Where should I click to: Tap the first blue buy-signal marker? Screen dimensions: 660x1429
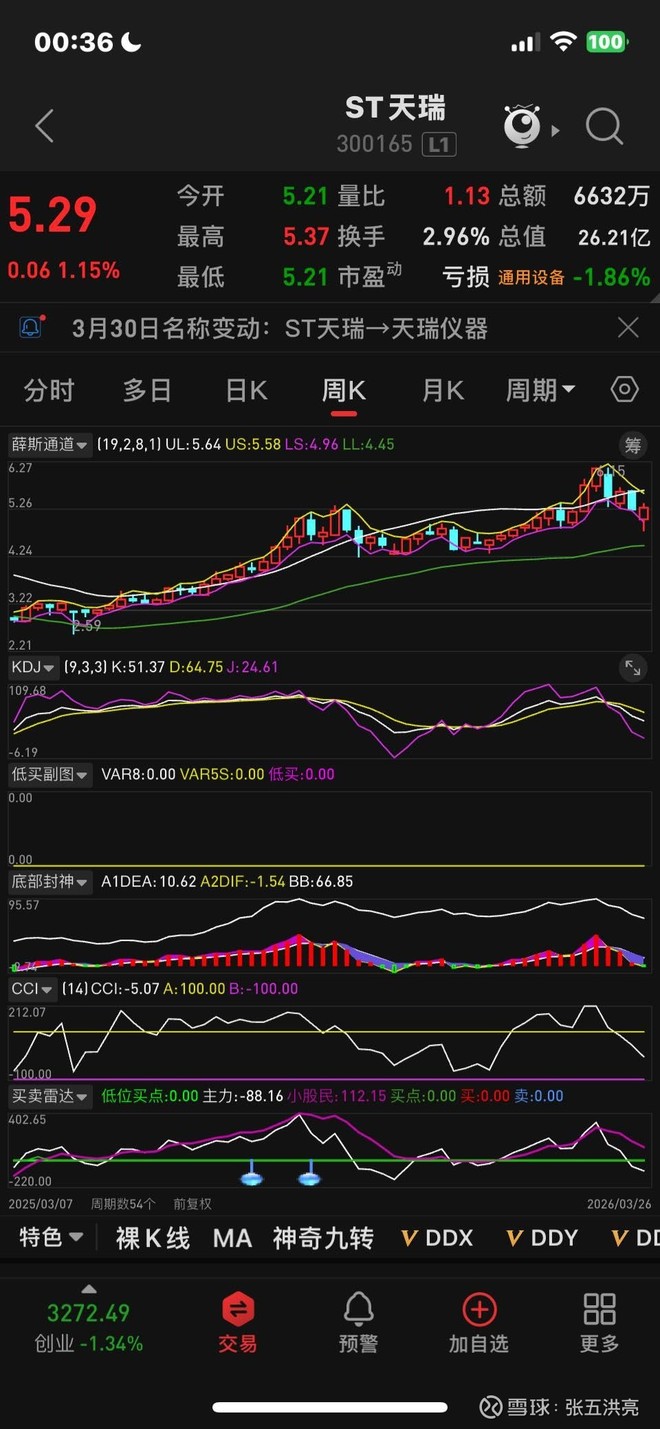(x=251, y=1173)
